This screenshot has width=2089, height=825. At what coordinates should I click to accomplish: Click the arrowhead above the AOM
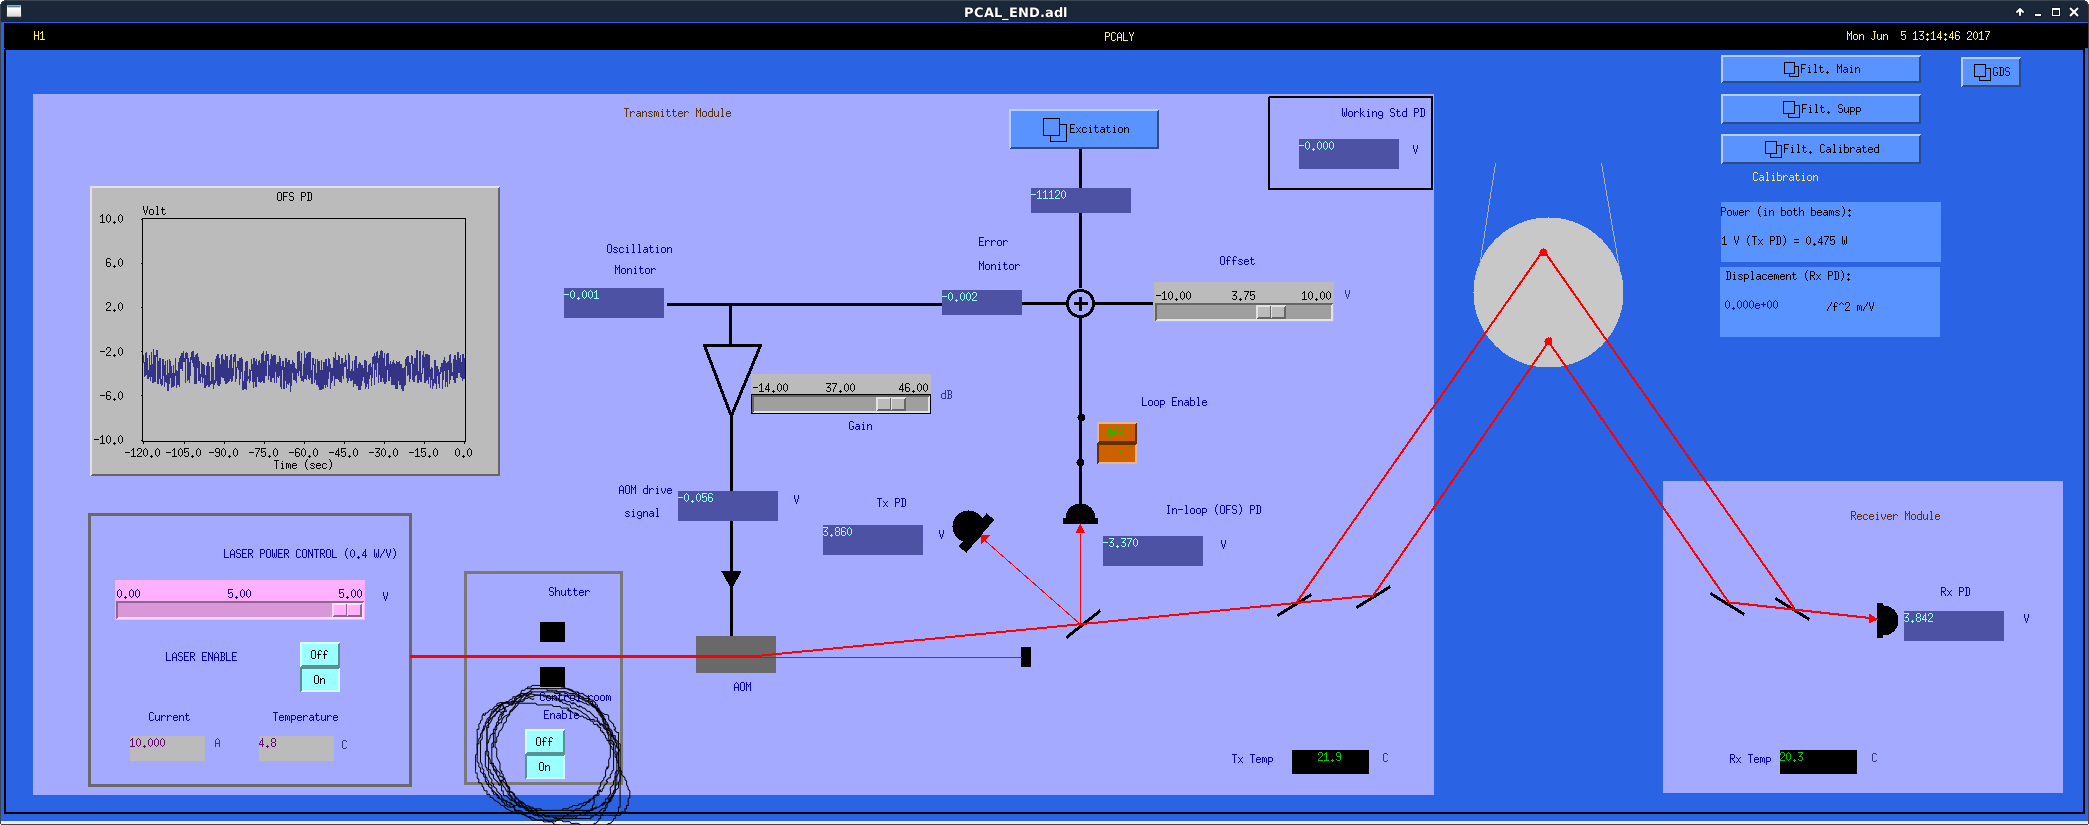731,579
